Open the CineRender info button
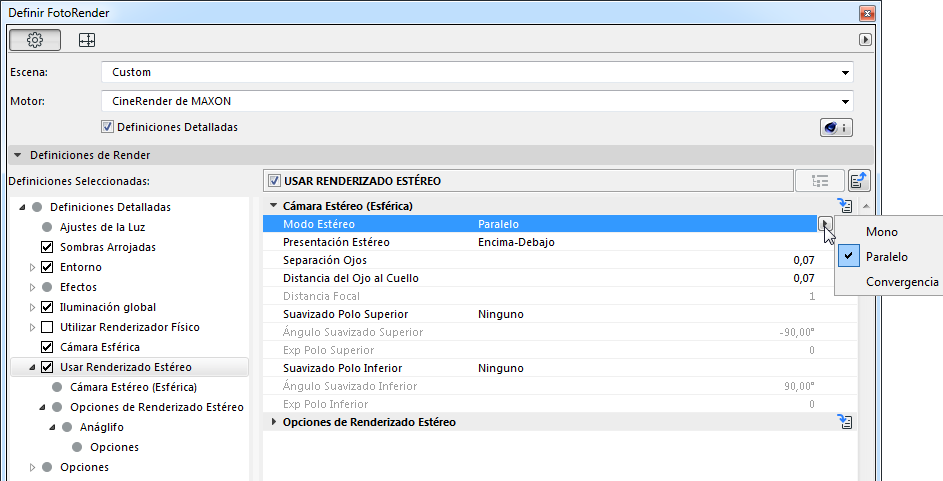The image size is (943, 481). [x=836, y=127]
